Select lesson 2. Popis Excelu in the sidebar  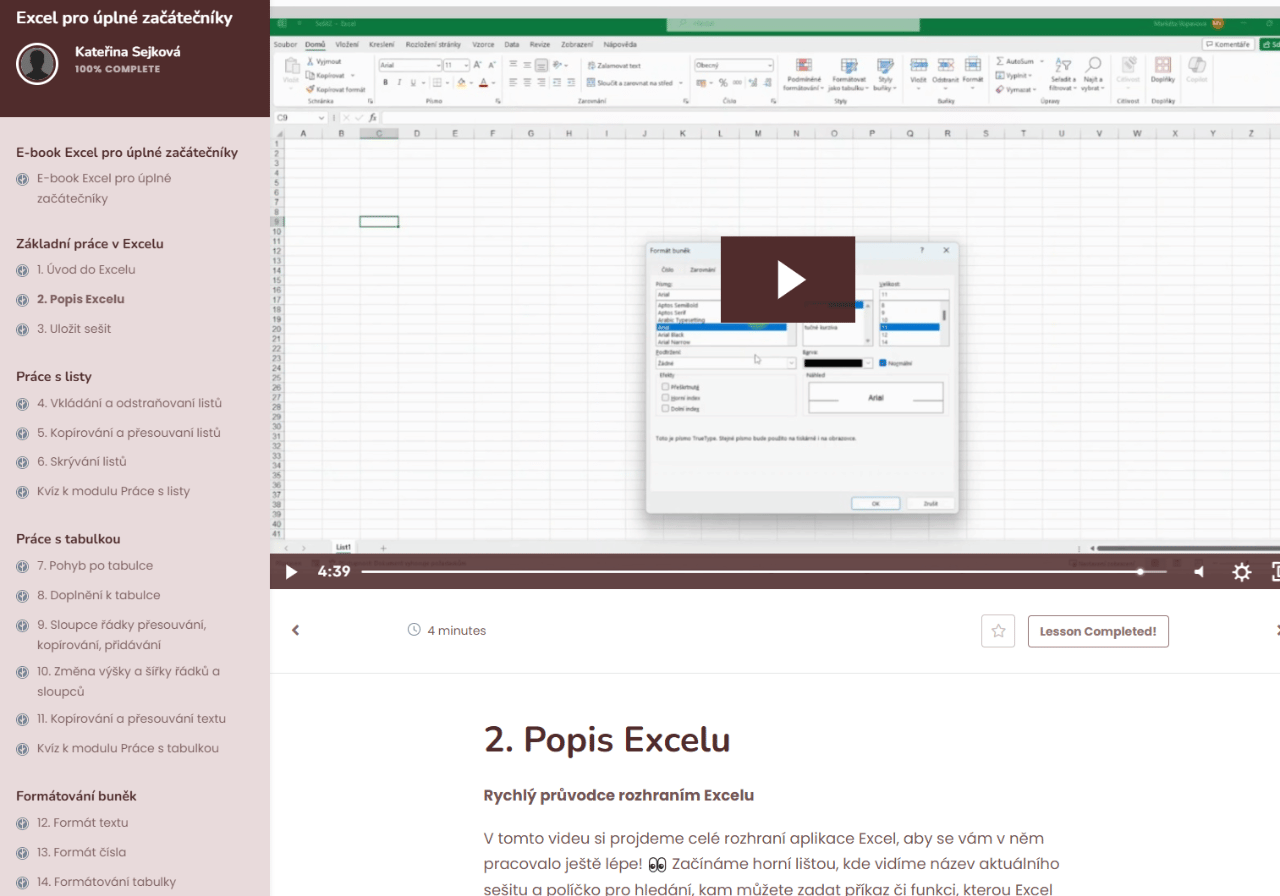pyautogui.click(x=81, y=299)
